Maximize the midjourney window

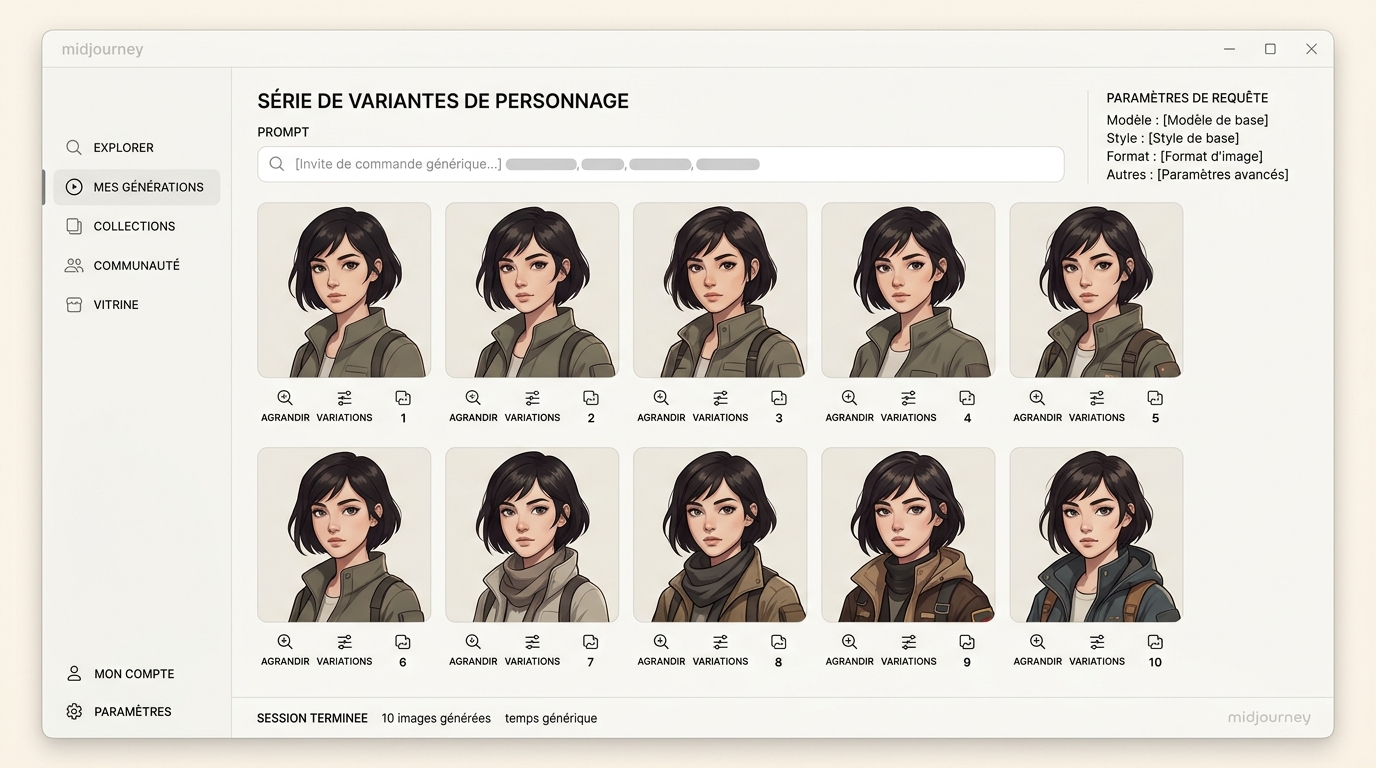pyautogui.click(x=1270, y=49)
